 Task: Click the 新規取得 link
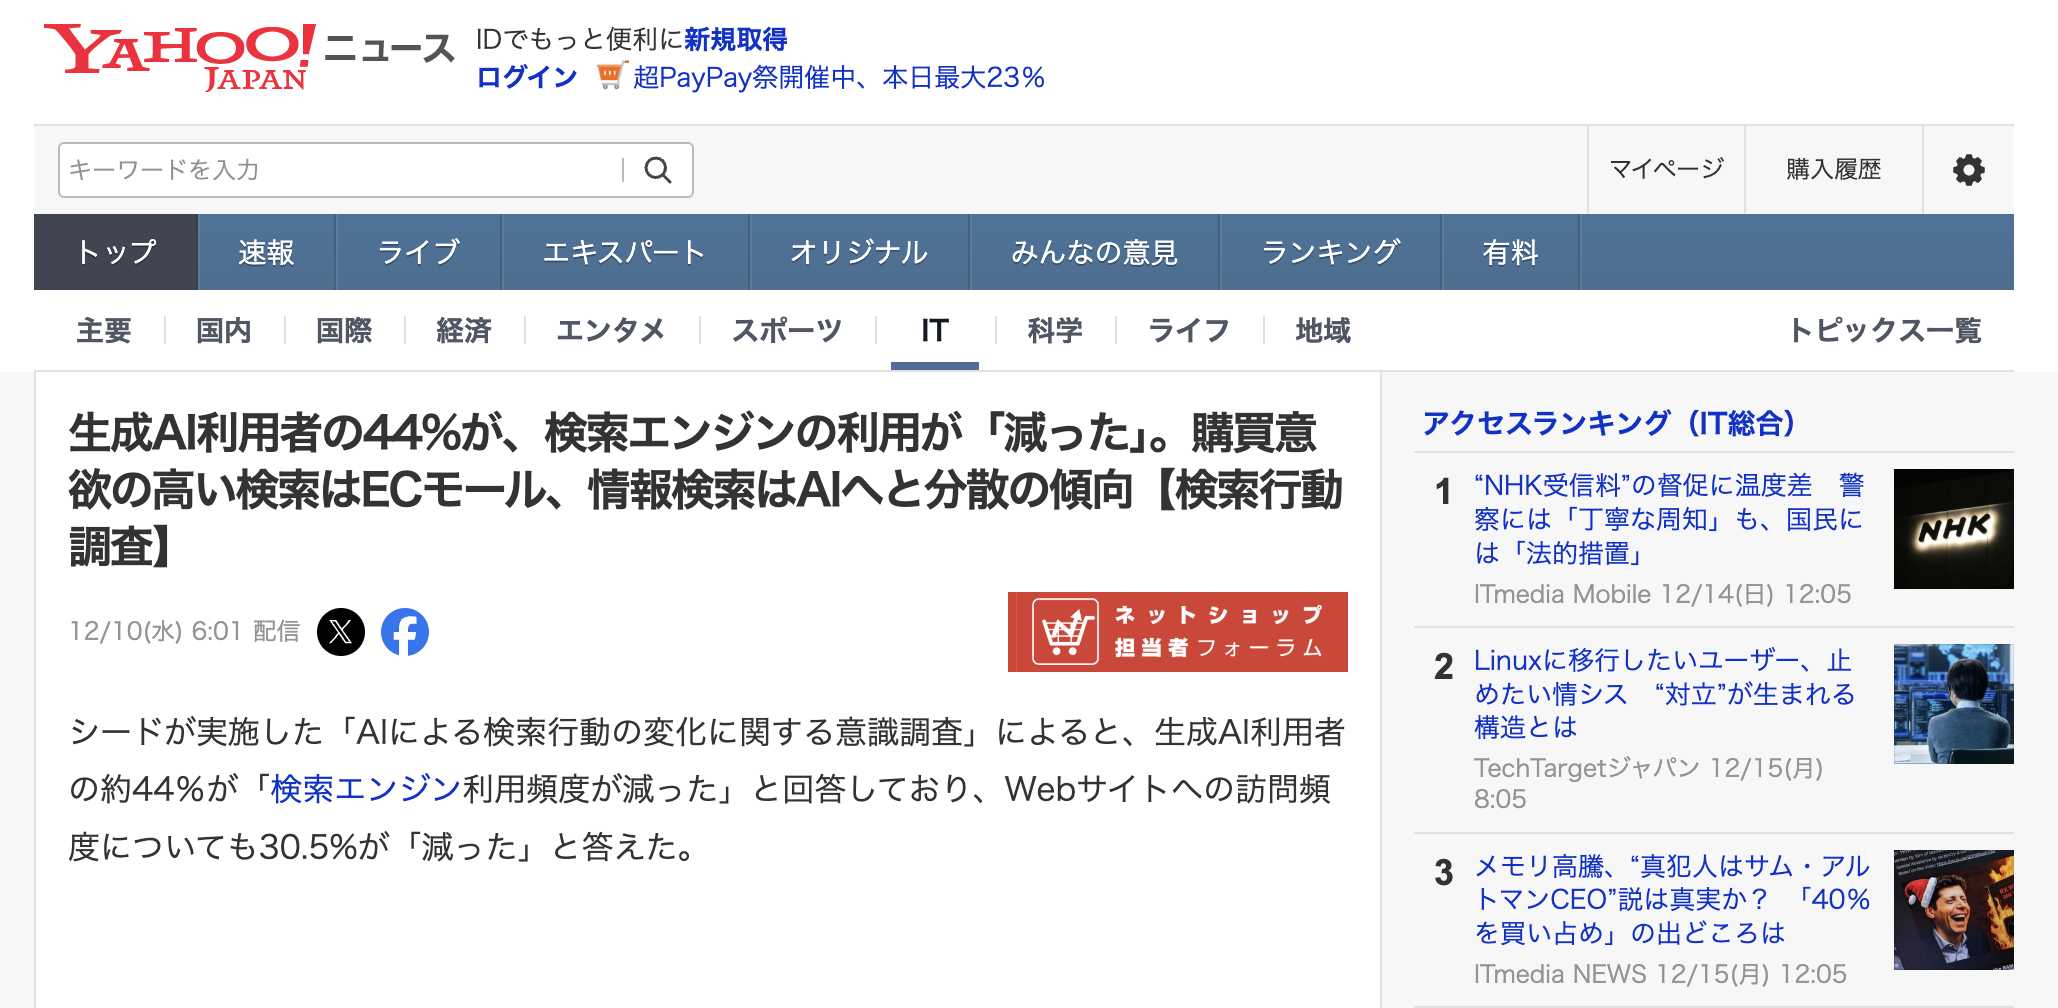click(735, 39)
